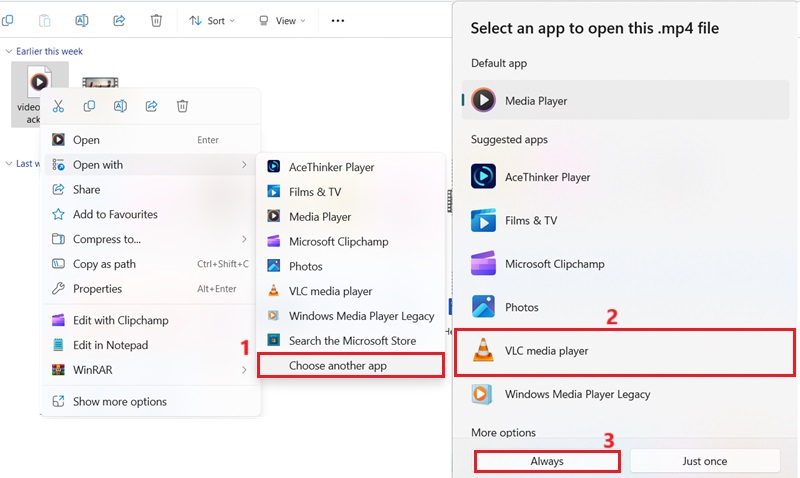Click the Copy icon in Explorer toolbar

pos(8,20)
